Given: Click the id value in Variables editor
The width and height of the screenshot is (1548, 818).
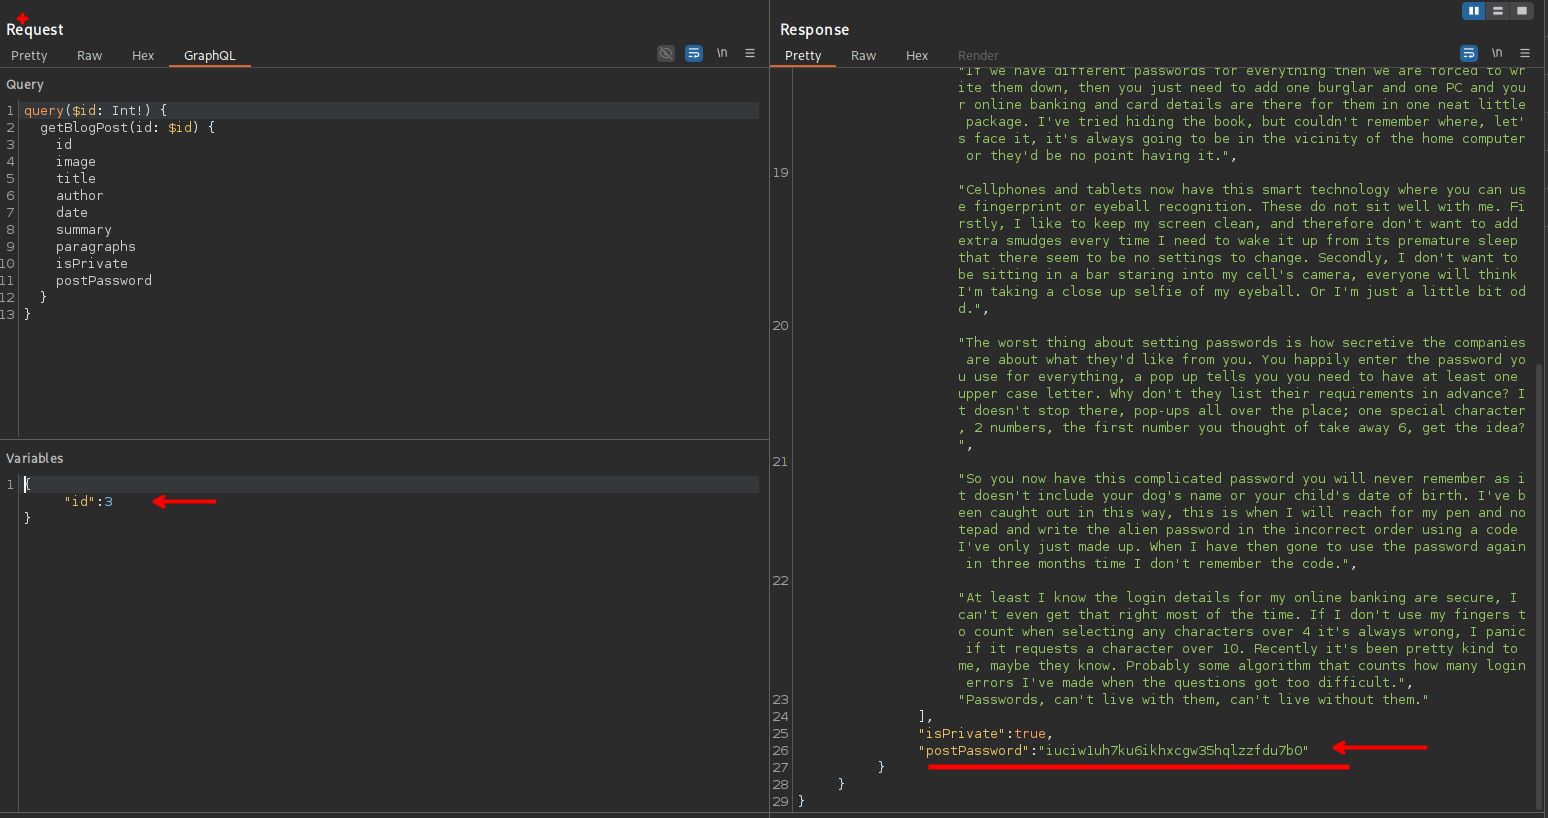Looking at the screenshot, I should tap(108, 502).
